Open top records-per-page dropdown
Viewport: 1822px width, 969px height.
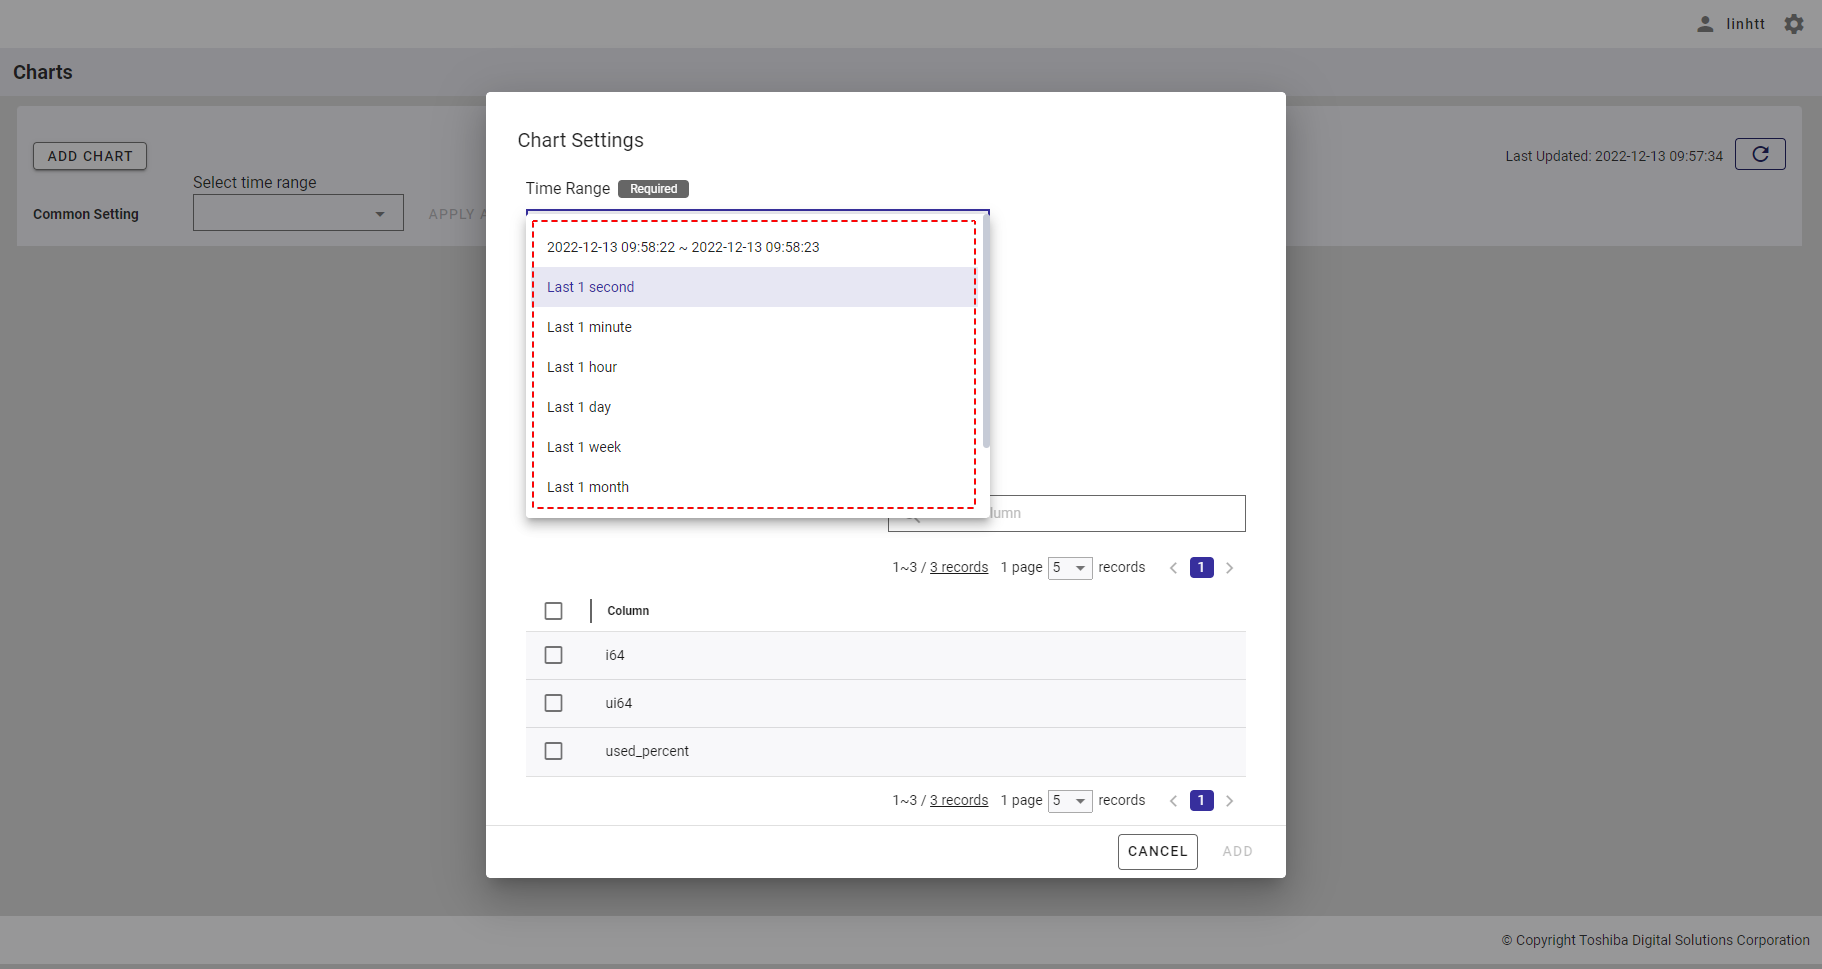point(1069,568)
